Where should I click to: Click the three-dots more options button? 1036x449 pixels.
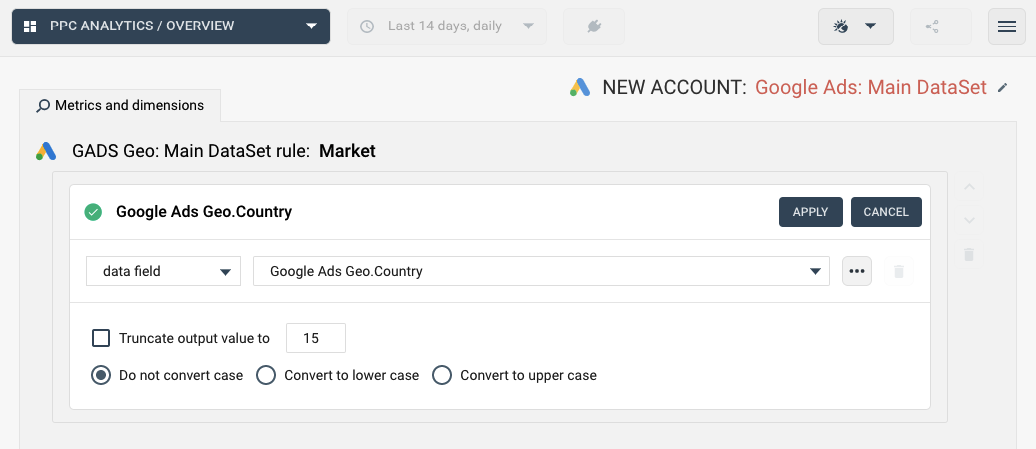pyautogui.click(x=857, y=271)
